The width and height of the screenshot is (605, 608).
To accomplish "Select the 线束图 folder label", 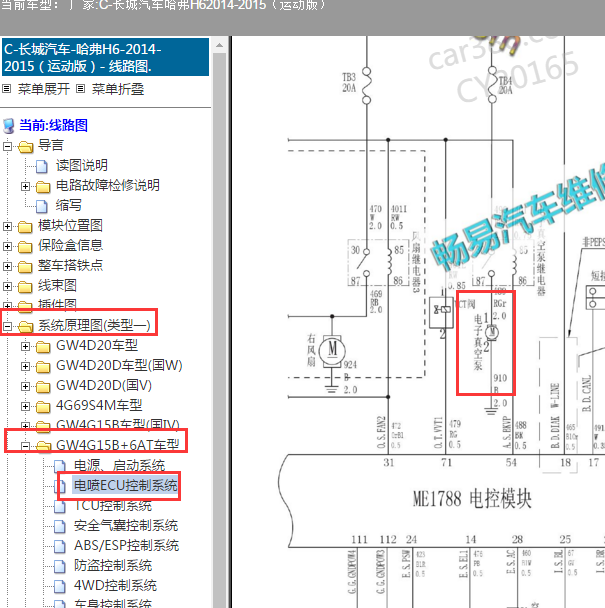I will tap(57, 286).
